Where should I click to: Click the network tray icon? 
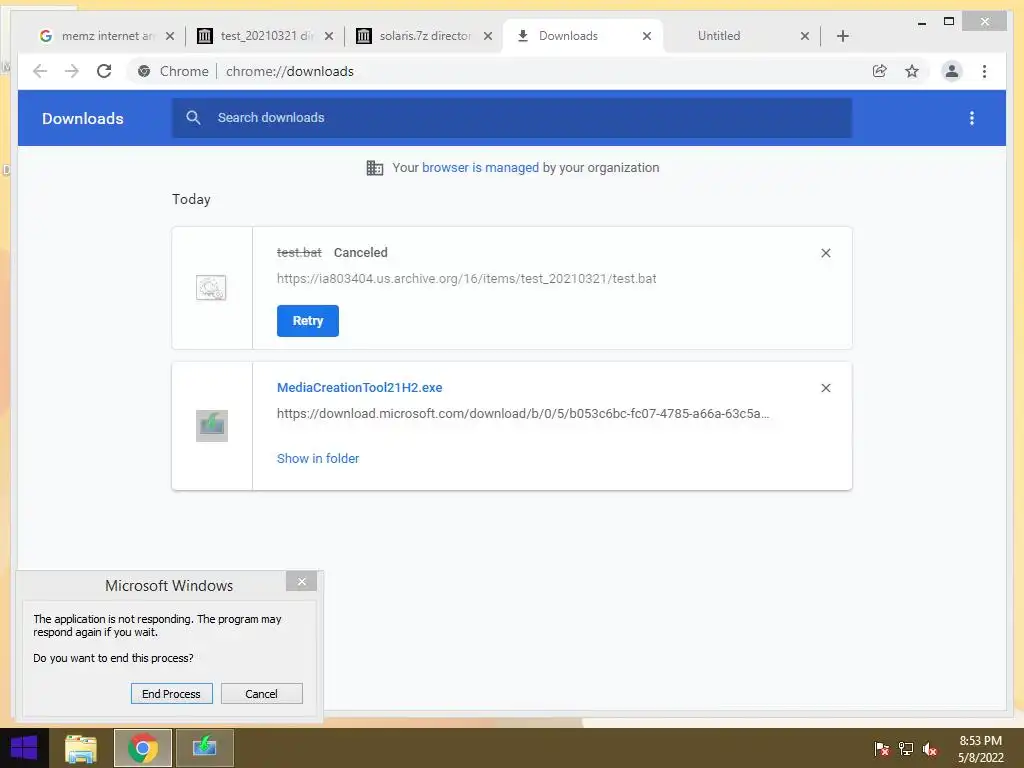point(906,749)
